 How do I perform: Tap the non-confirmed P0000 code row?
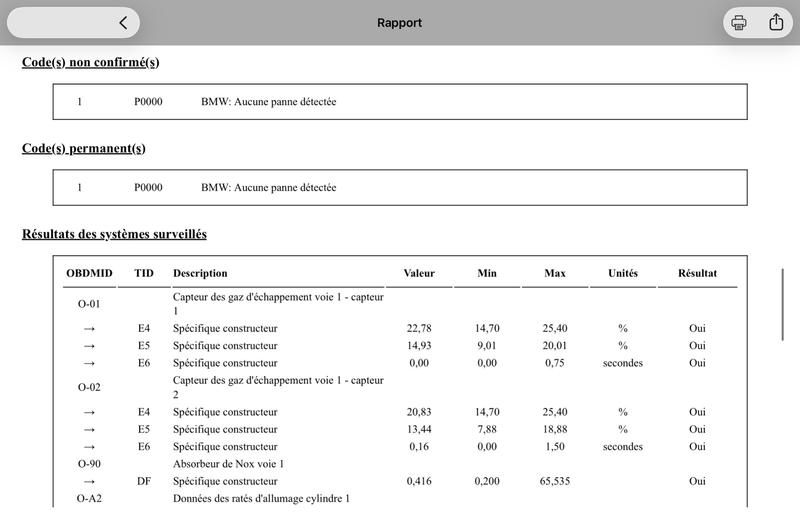400,102
